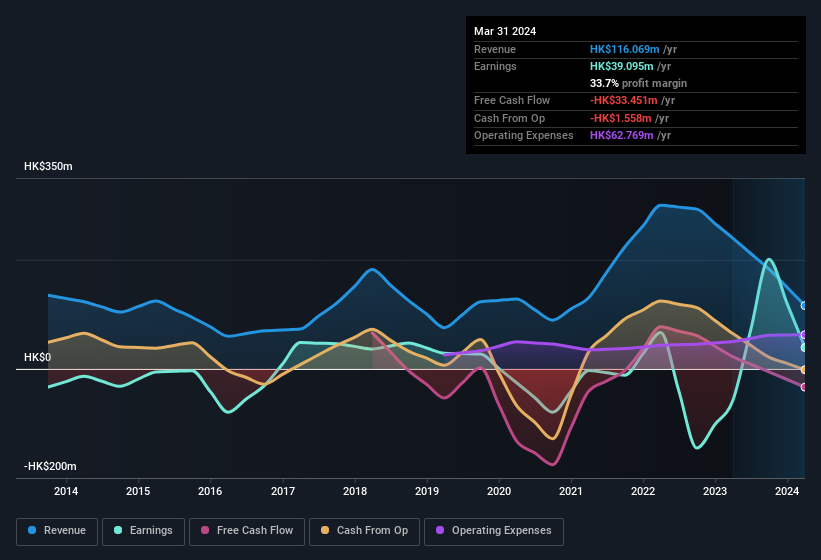Viewport: 821px width, 560px height.
Task: Click the -HK$33.451m free cash flow value
Action: point(626,100)
